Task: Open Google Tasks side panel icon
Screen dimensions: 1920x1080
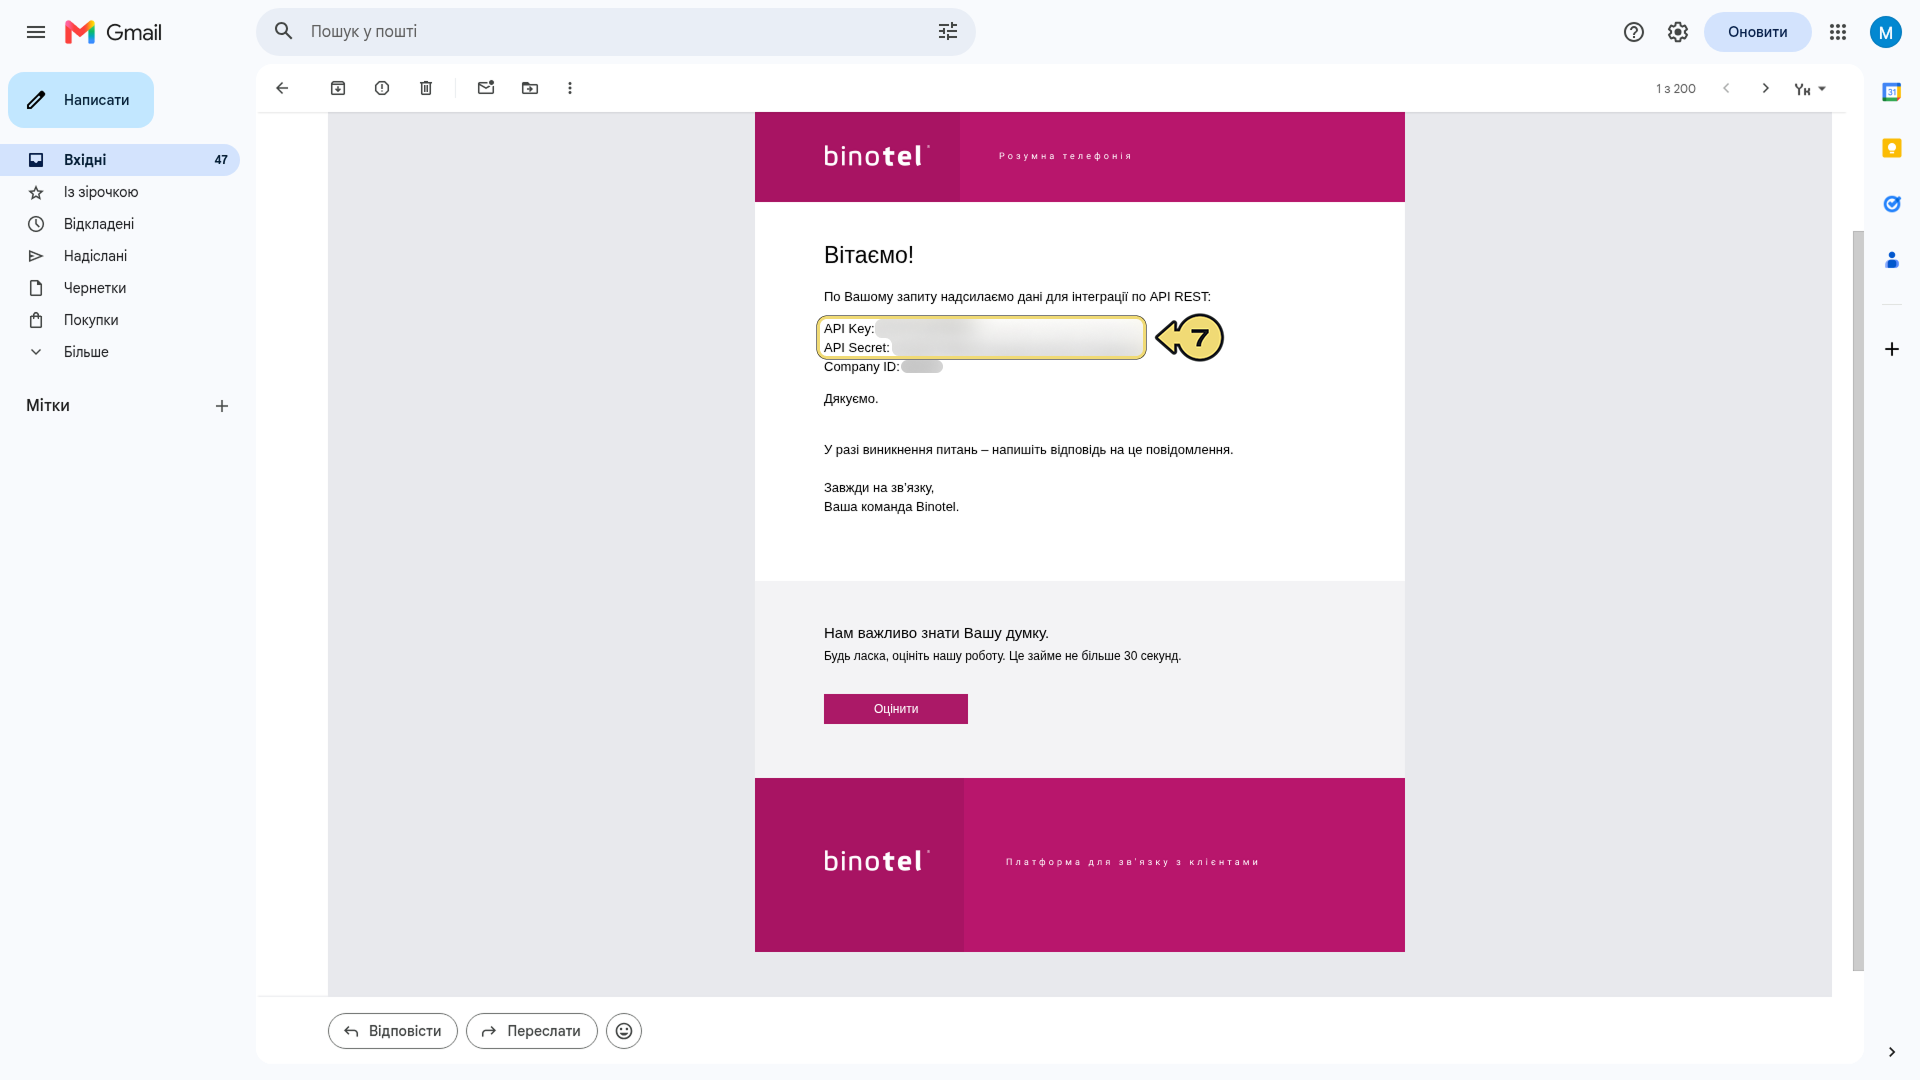Action: pyautogui.click(x=1892, y=204)
